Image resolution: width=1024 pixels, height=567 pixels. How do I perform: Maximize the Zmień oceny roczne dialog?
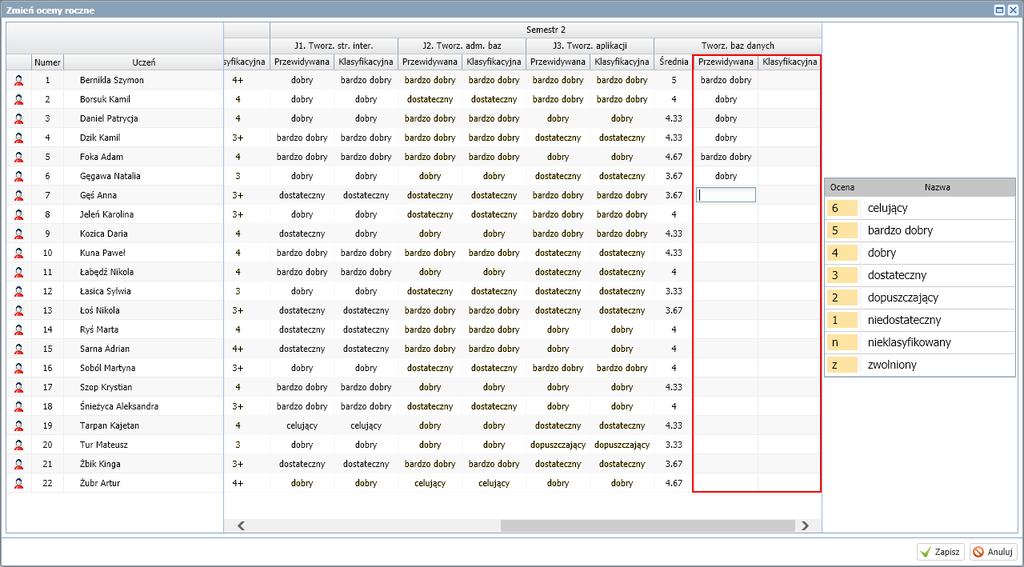[1000, 10]
